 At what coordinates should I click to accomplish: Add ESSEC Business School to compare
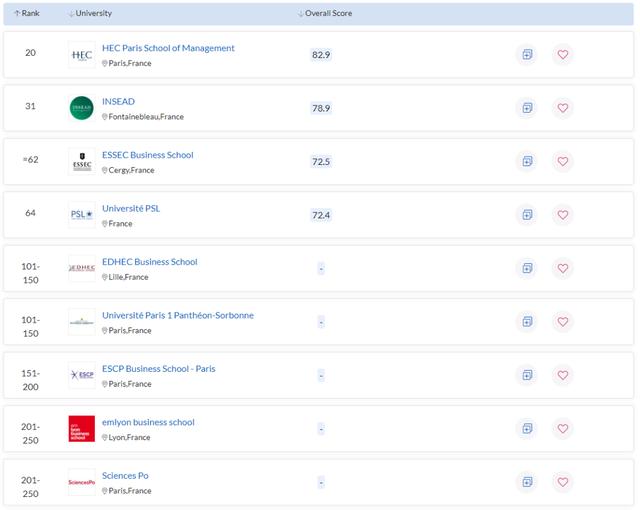pyautogui.click(x=527, y=161)
